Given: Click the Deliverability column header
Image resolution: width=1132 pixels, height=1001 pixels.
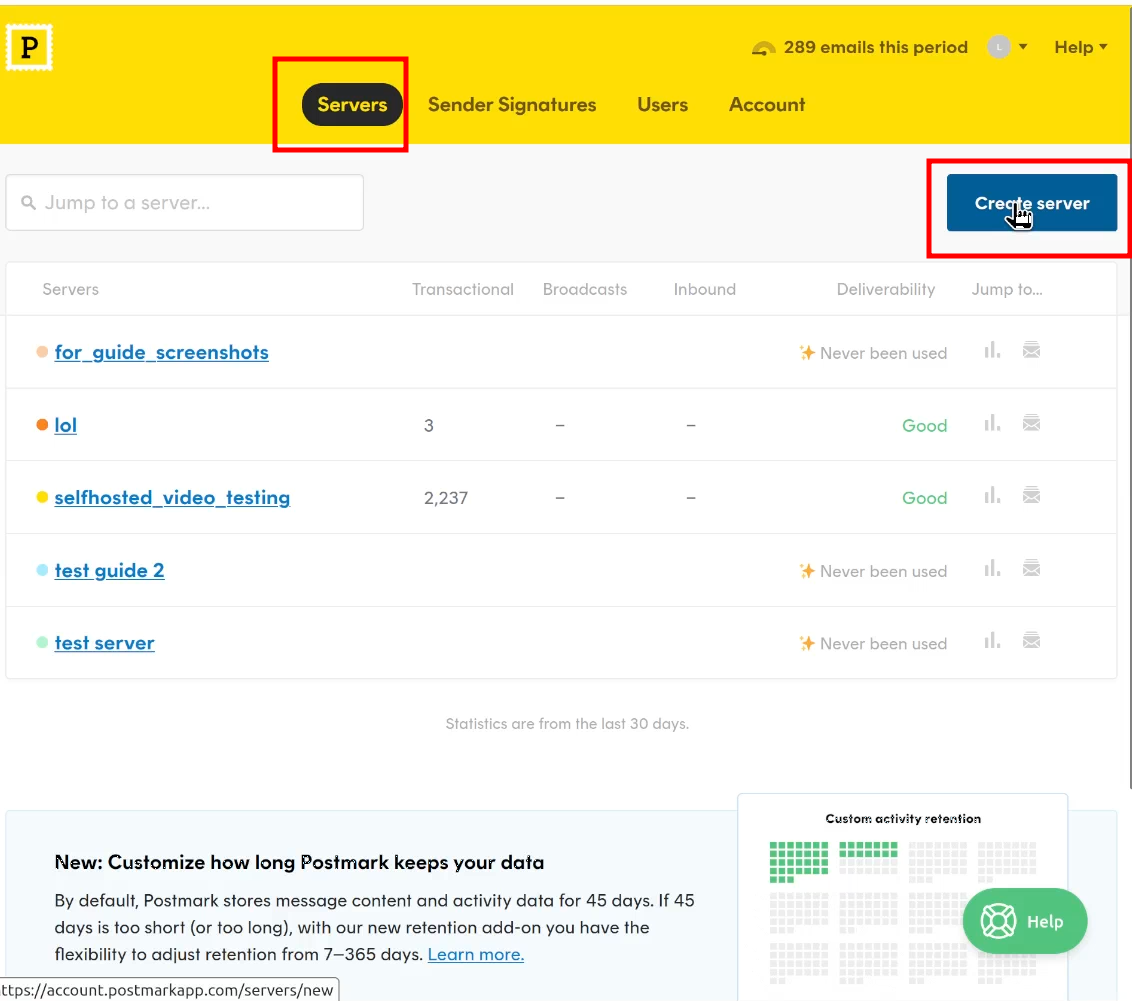Looking at the screenshot, I should (x=886, y=289).
